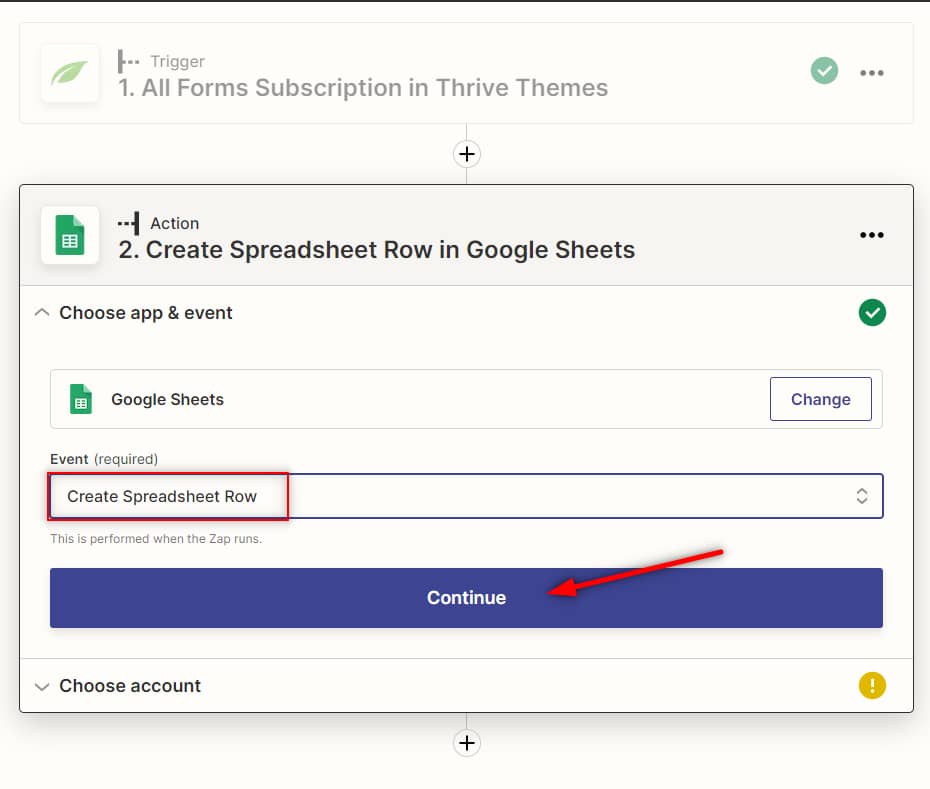The image size is (930, 789).
Task: Open the All Forms Subscription trigger step
Action: (x=362, y=88)
